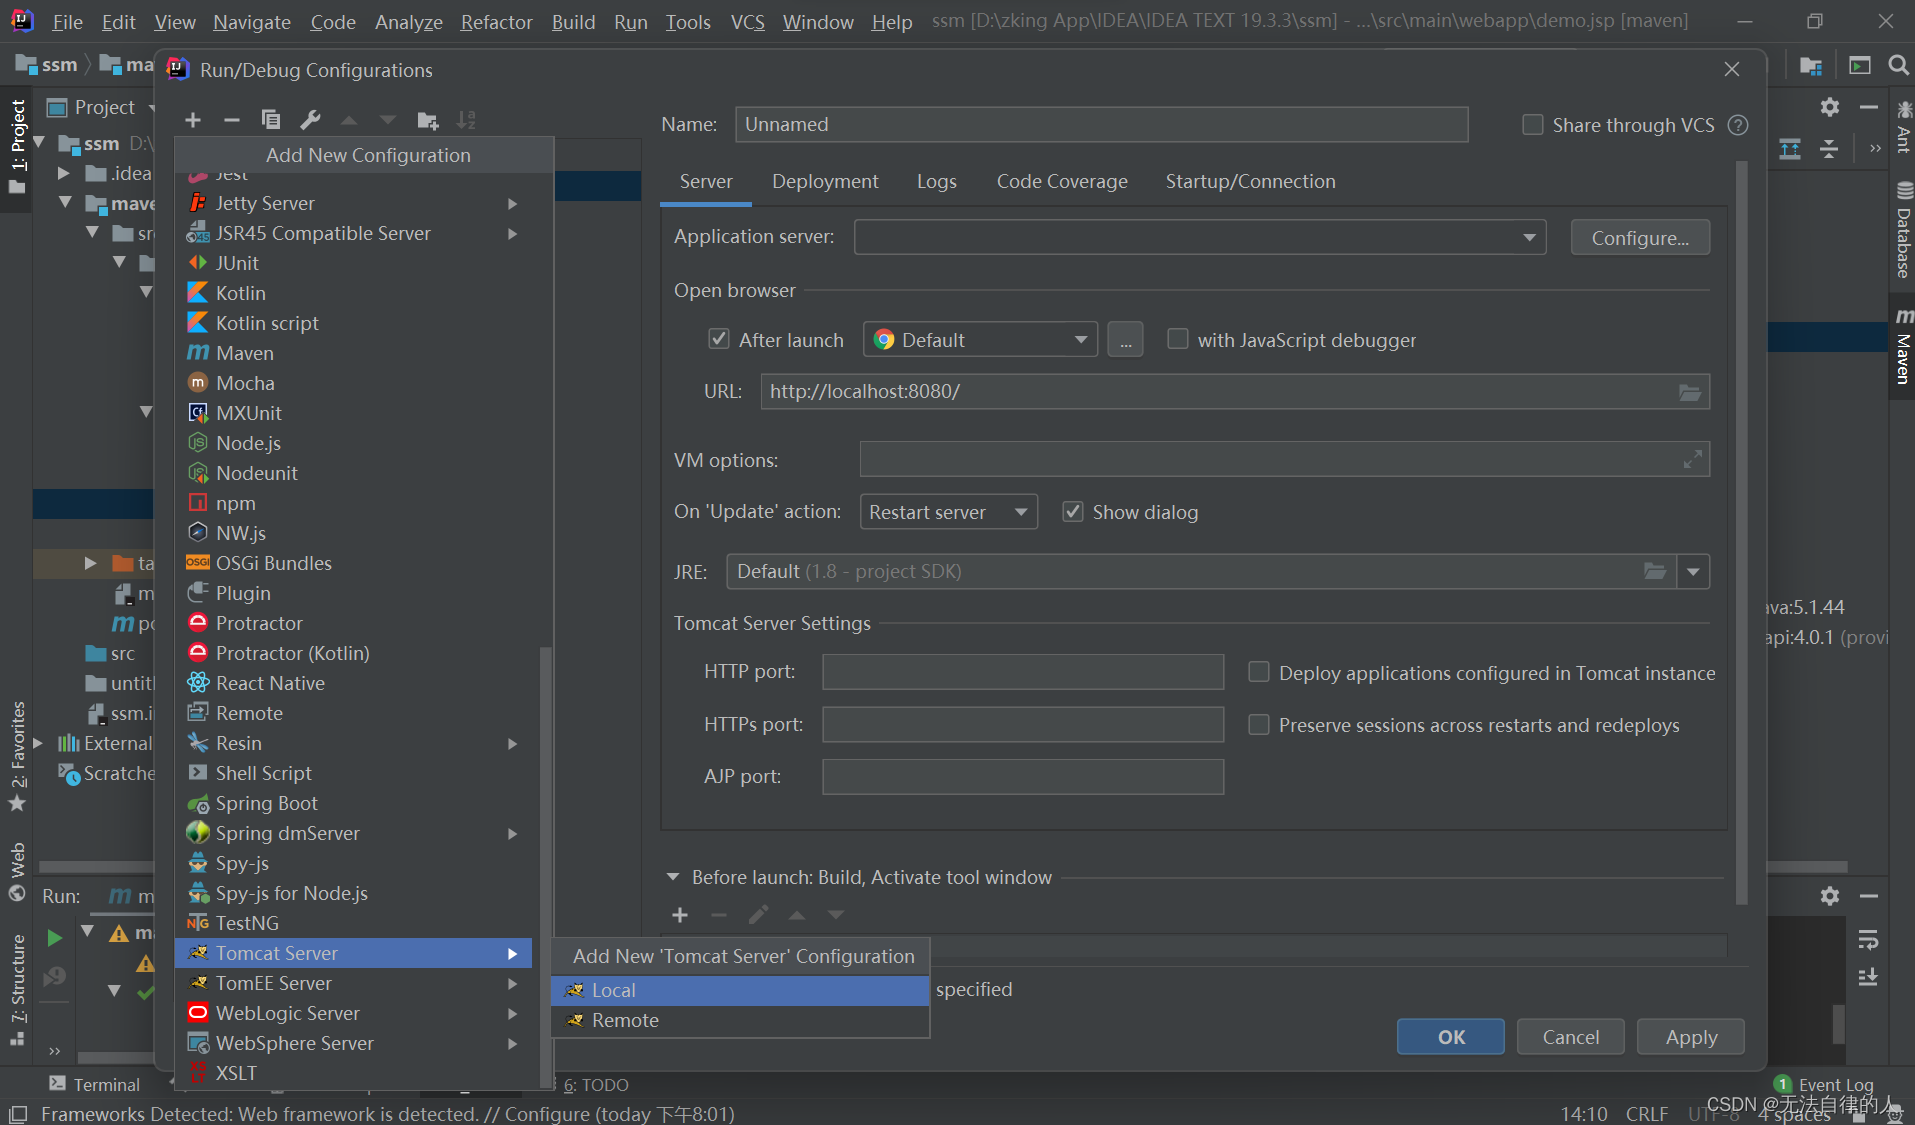The height and width of the screenshot is (1125, 1915).
Task: Click inside the URL input field
Action: tap(1100, 391)
